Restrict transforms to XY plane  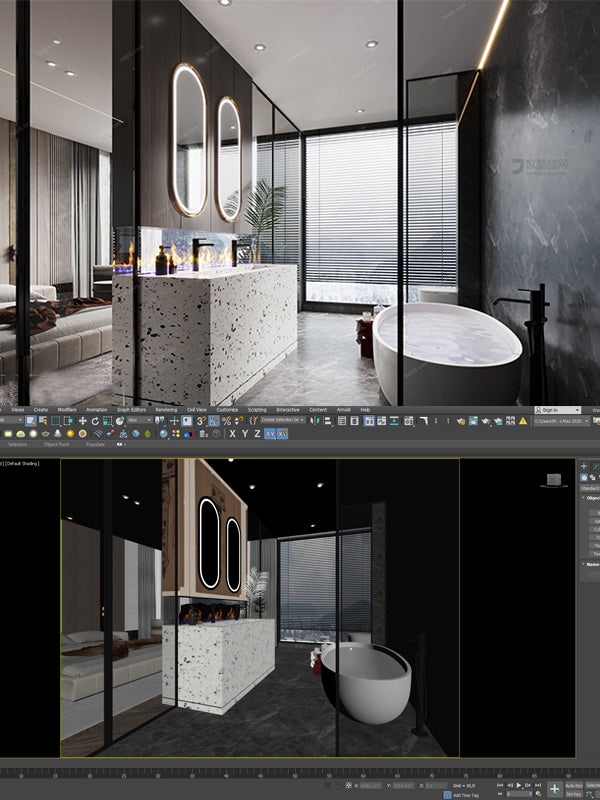(x=270, y=434)
